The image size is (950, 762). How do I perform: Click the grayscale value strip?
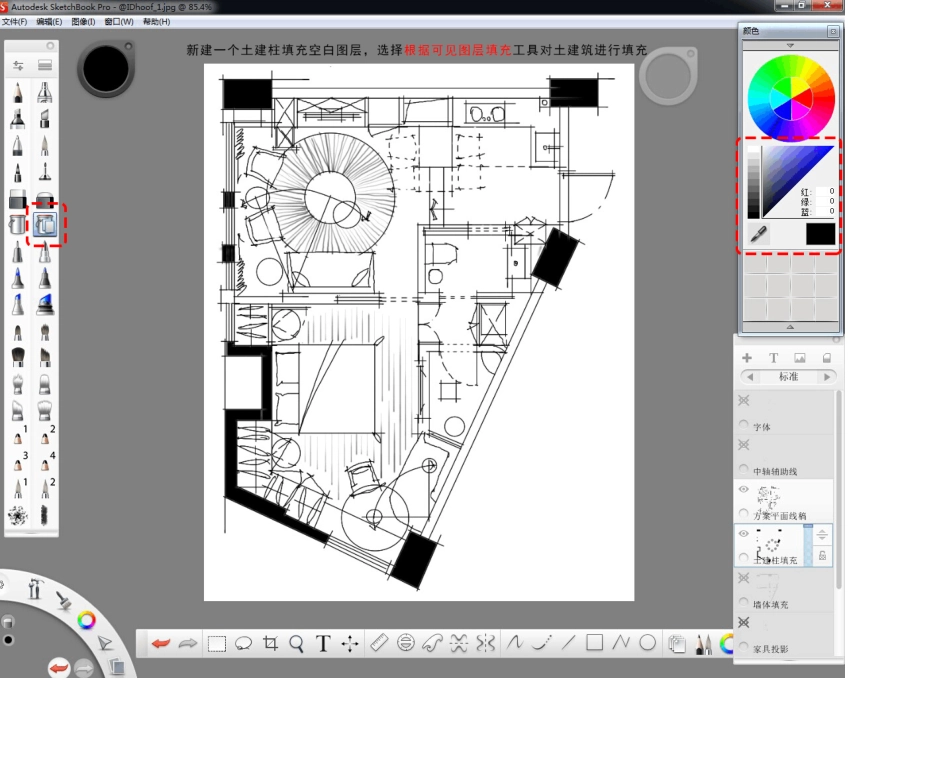(x=753, y=182)
